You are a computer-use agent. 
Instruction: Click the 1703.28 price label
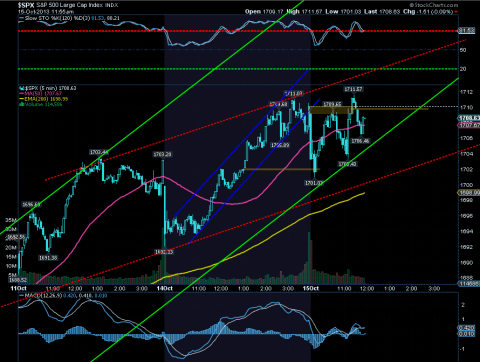pos(162,154)
